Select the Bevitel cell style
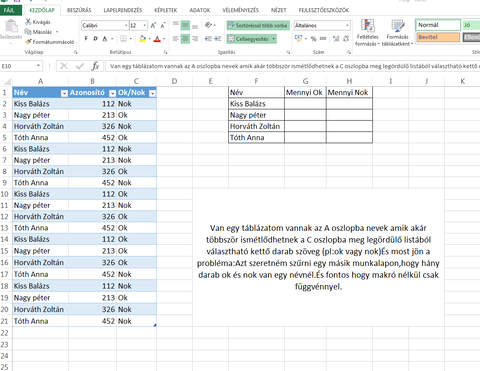The image size is (480, 371). [438, 37]
